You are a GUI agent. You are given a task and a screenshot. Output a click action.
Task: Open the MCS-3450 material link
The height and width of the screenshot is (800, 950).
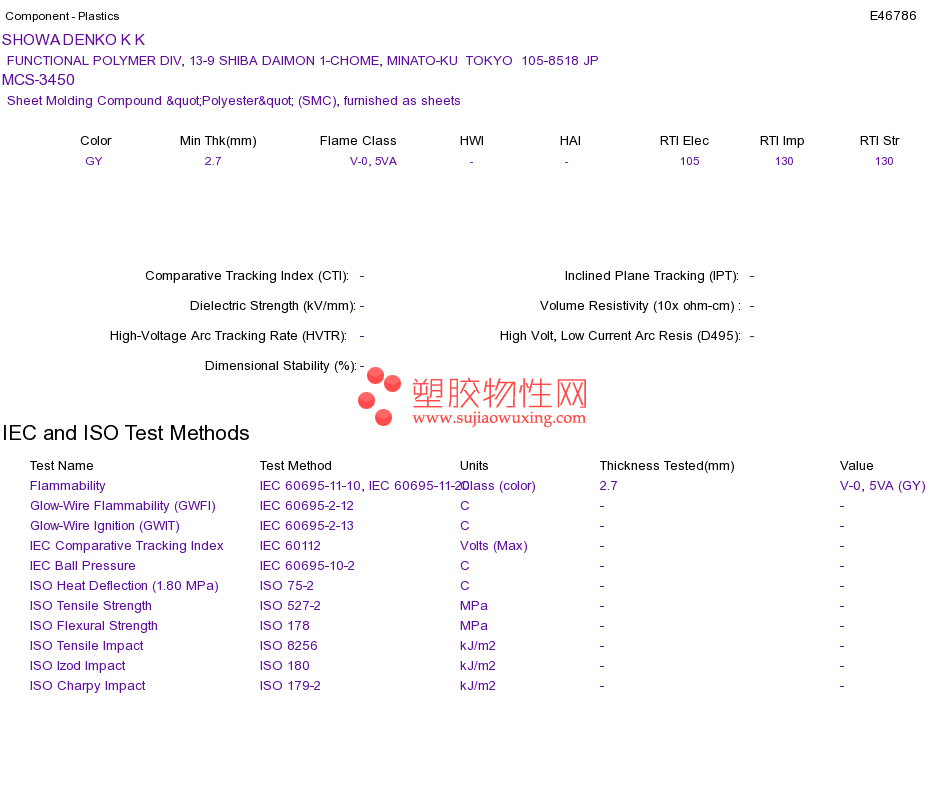38,80
